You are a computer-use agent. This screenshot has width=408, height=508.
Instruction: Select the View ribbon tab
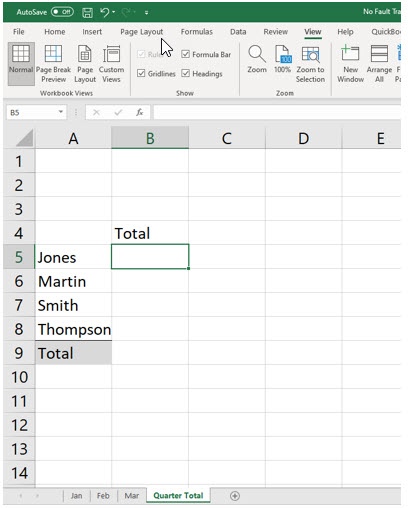(x=313, y=32)
